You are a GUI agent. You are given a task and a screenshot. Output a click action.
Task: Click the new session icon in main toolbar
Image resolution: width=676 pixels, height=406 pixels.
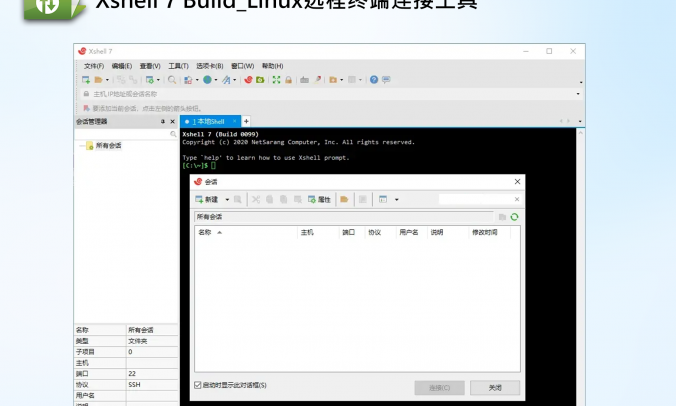86,80
